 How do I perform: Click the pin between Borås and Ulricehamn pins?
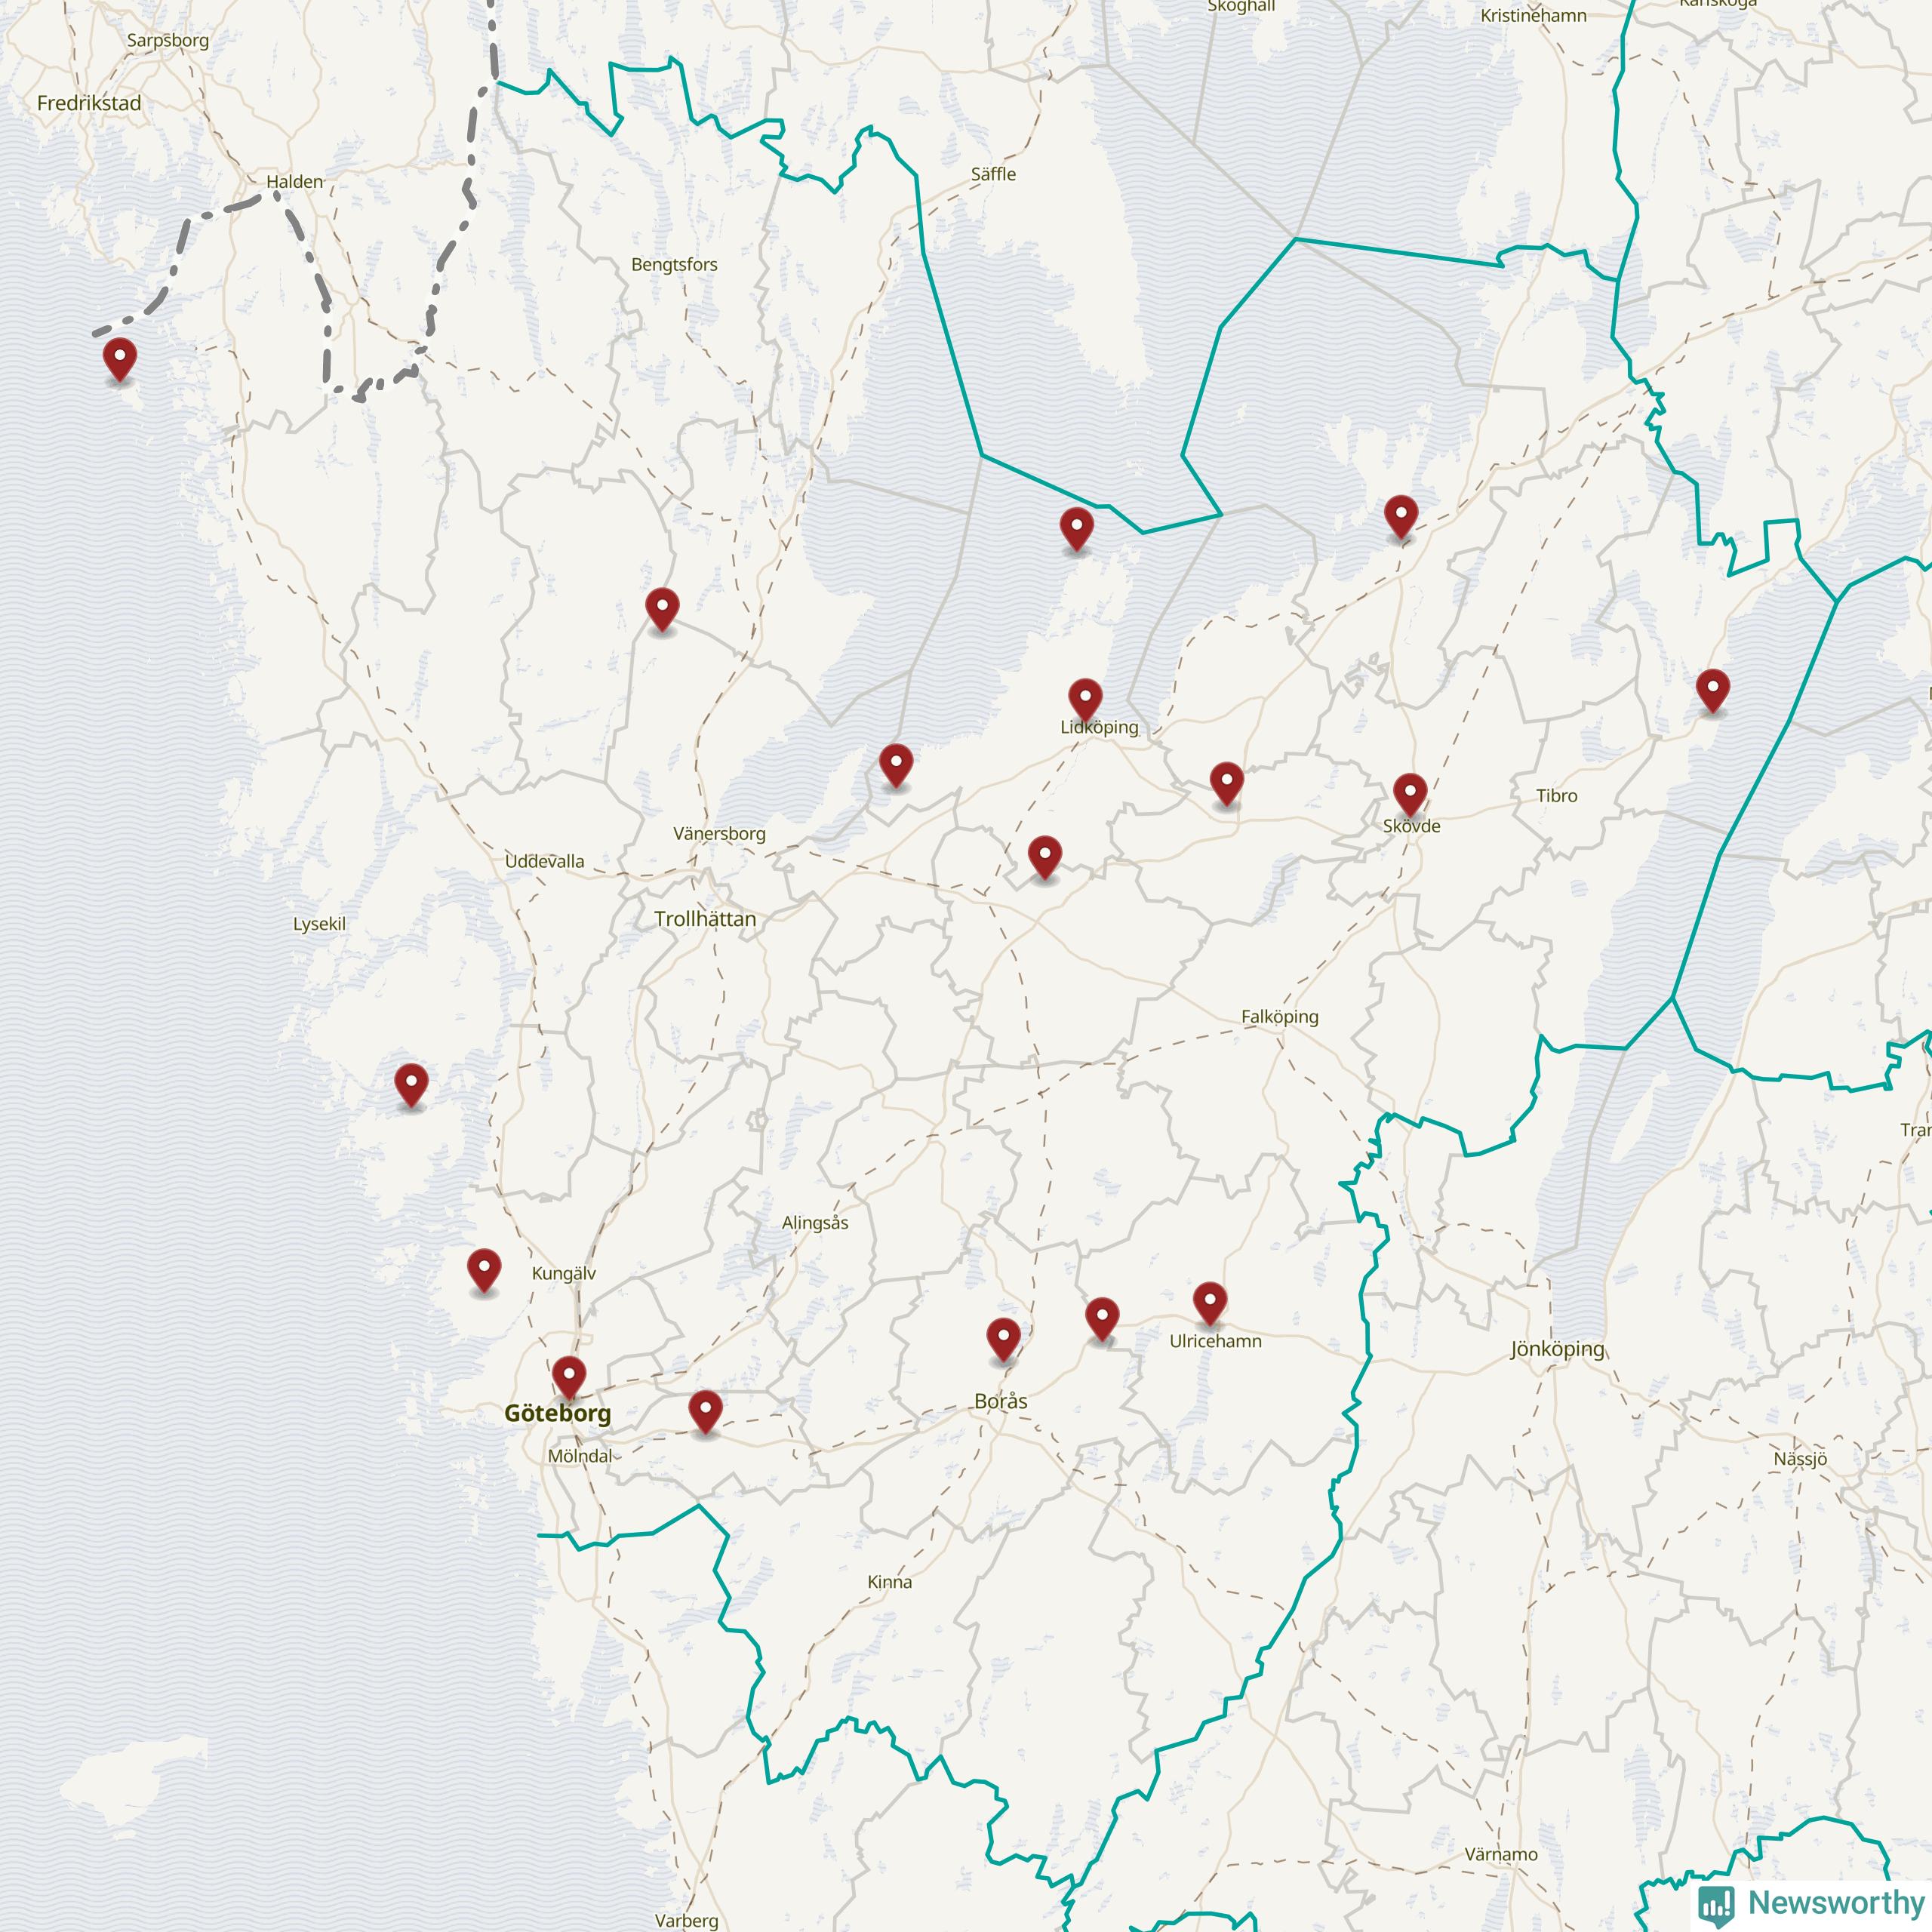pos(1102,1319)
